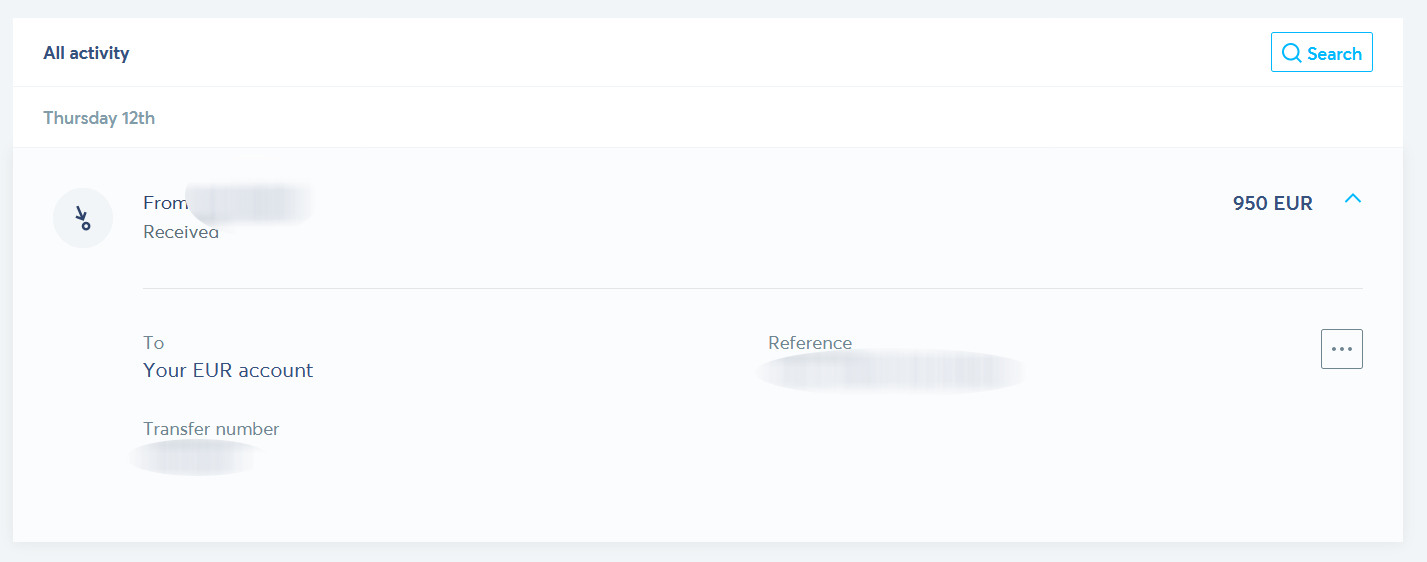This screenshot has width=1427, height=562.
Task: Click the Transfer number label
Action: pyautogui.click(x=211, y=429)
